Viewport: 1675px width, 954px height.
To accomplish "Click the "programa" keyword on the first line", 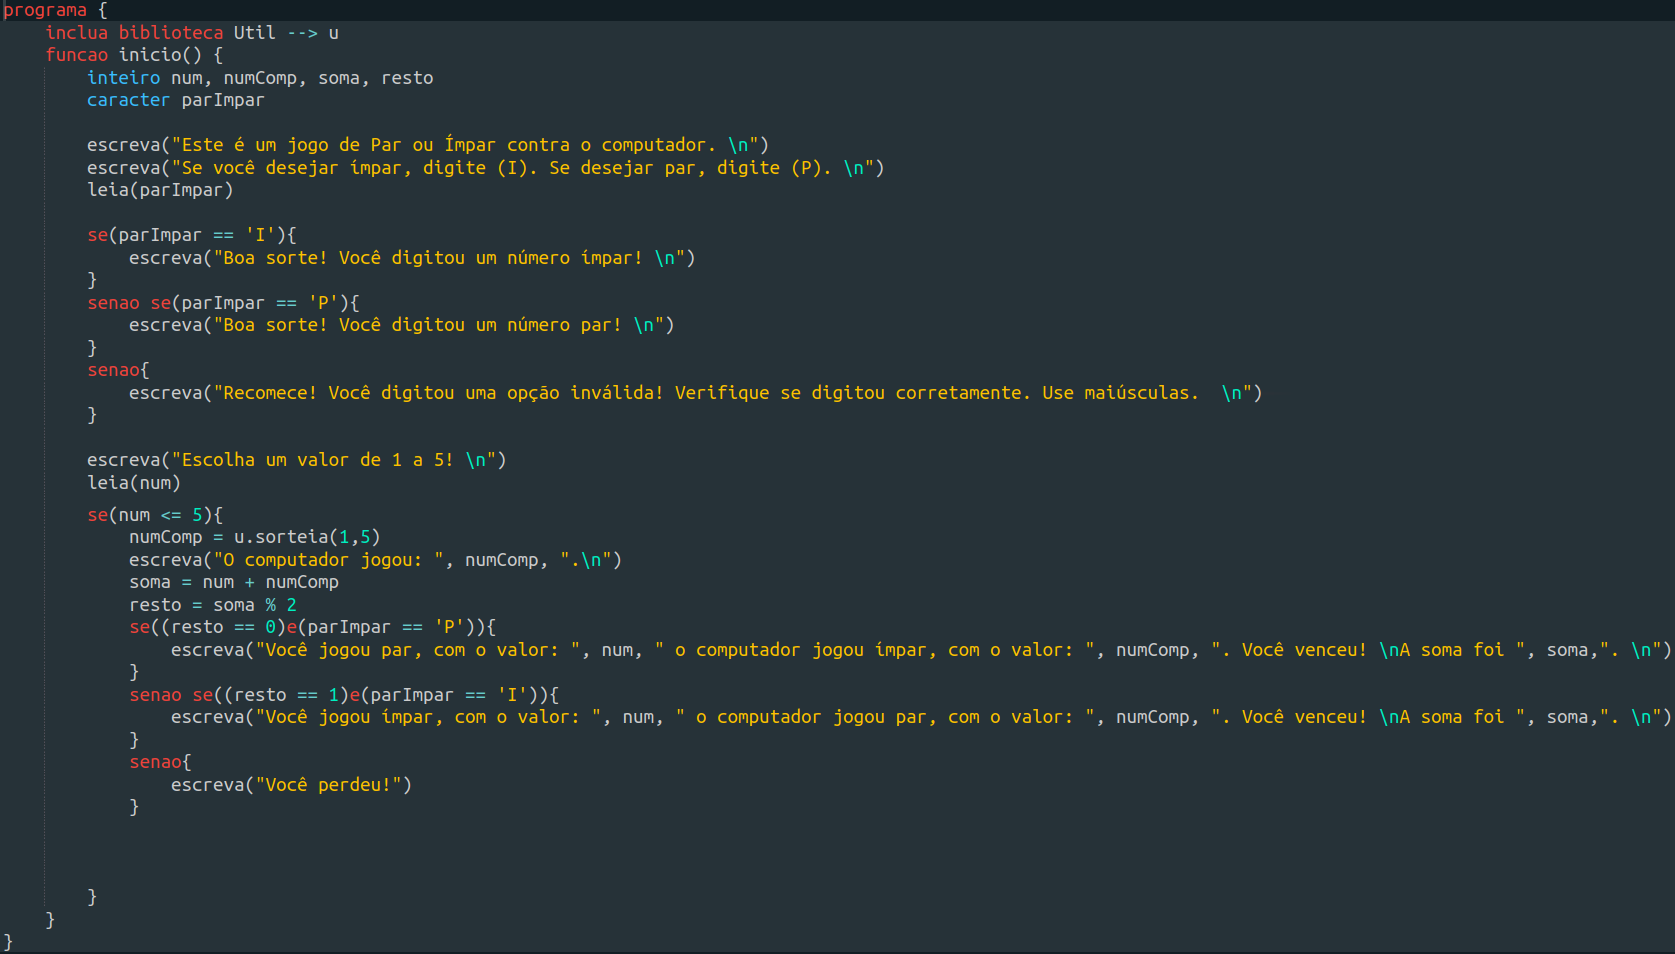I will [45, 10].
